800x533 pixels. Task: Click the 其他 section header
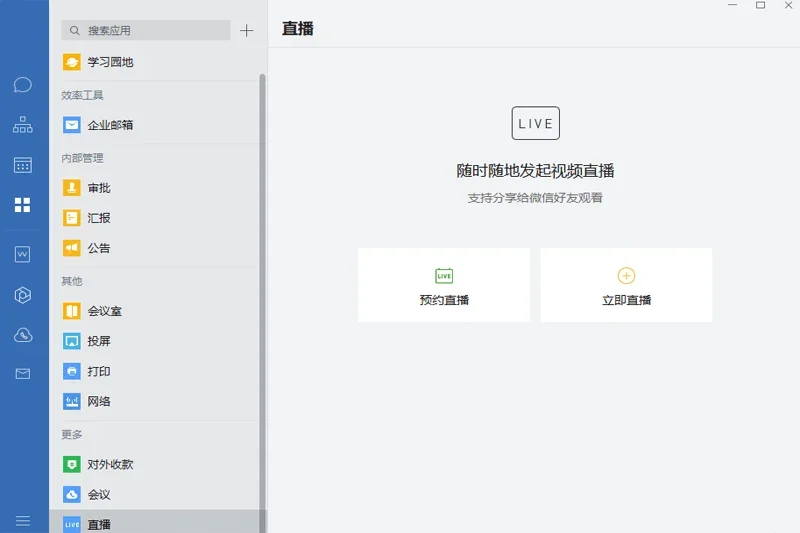72,281
